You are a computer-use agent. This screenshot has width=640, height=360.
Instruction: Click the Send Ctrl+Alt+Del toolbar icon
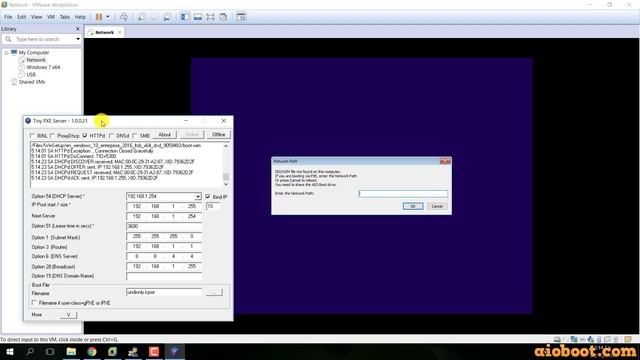click(124, 17)
